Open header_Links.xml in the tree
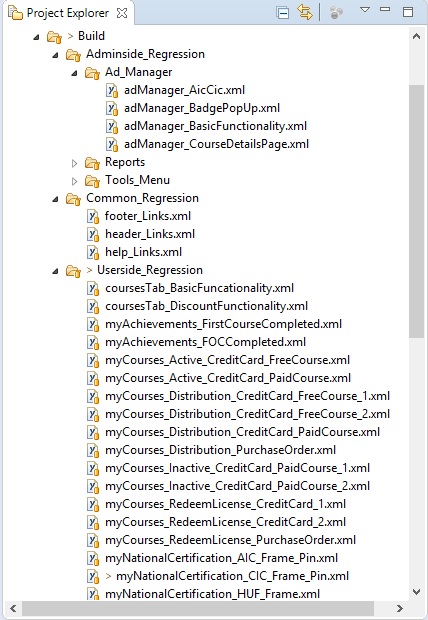This screenshot has height=620, width=428. (150, 234)
